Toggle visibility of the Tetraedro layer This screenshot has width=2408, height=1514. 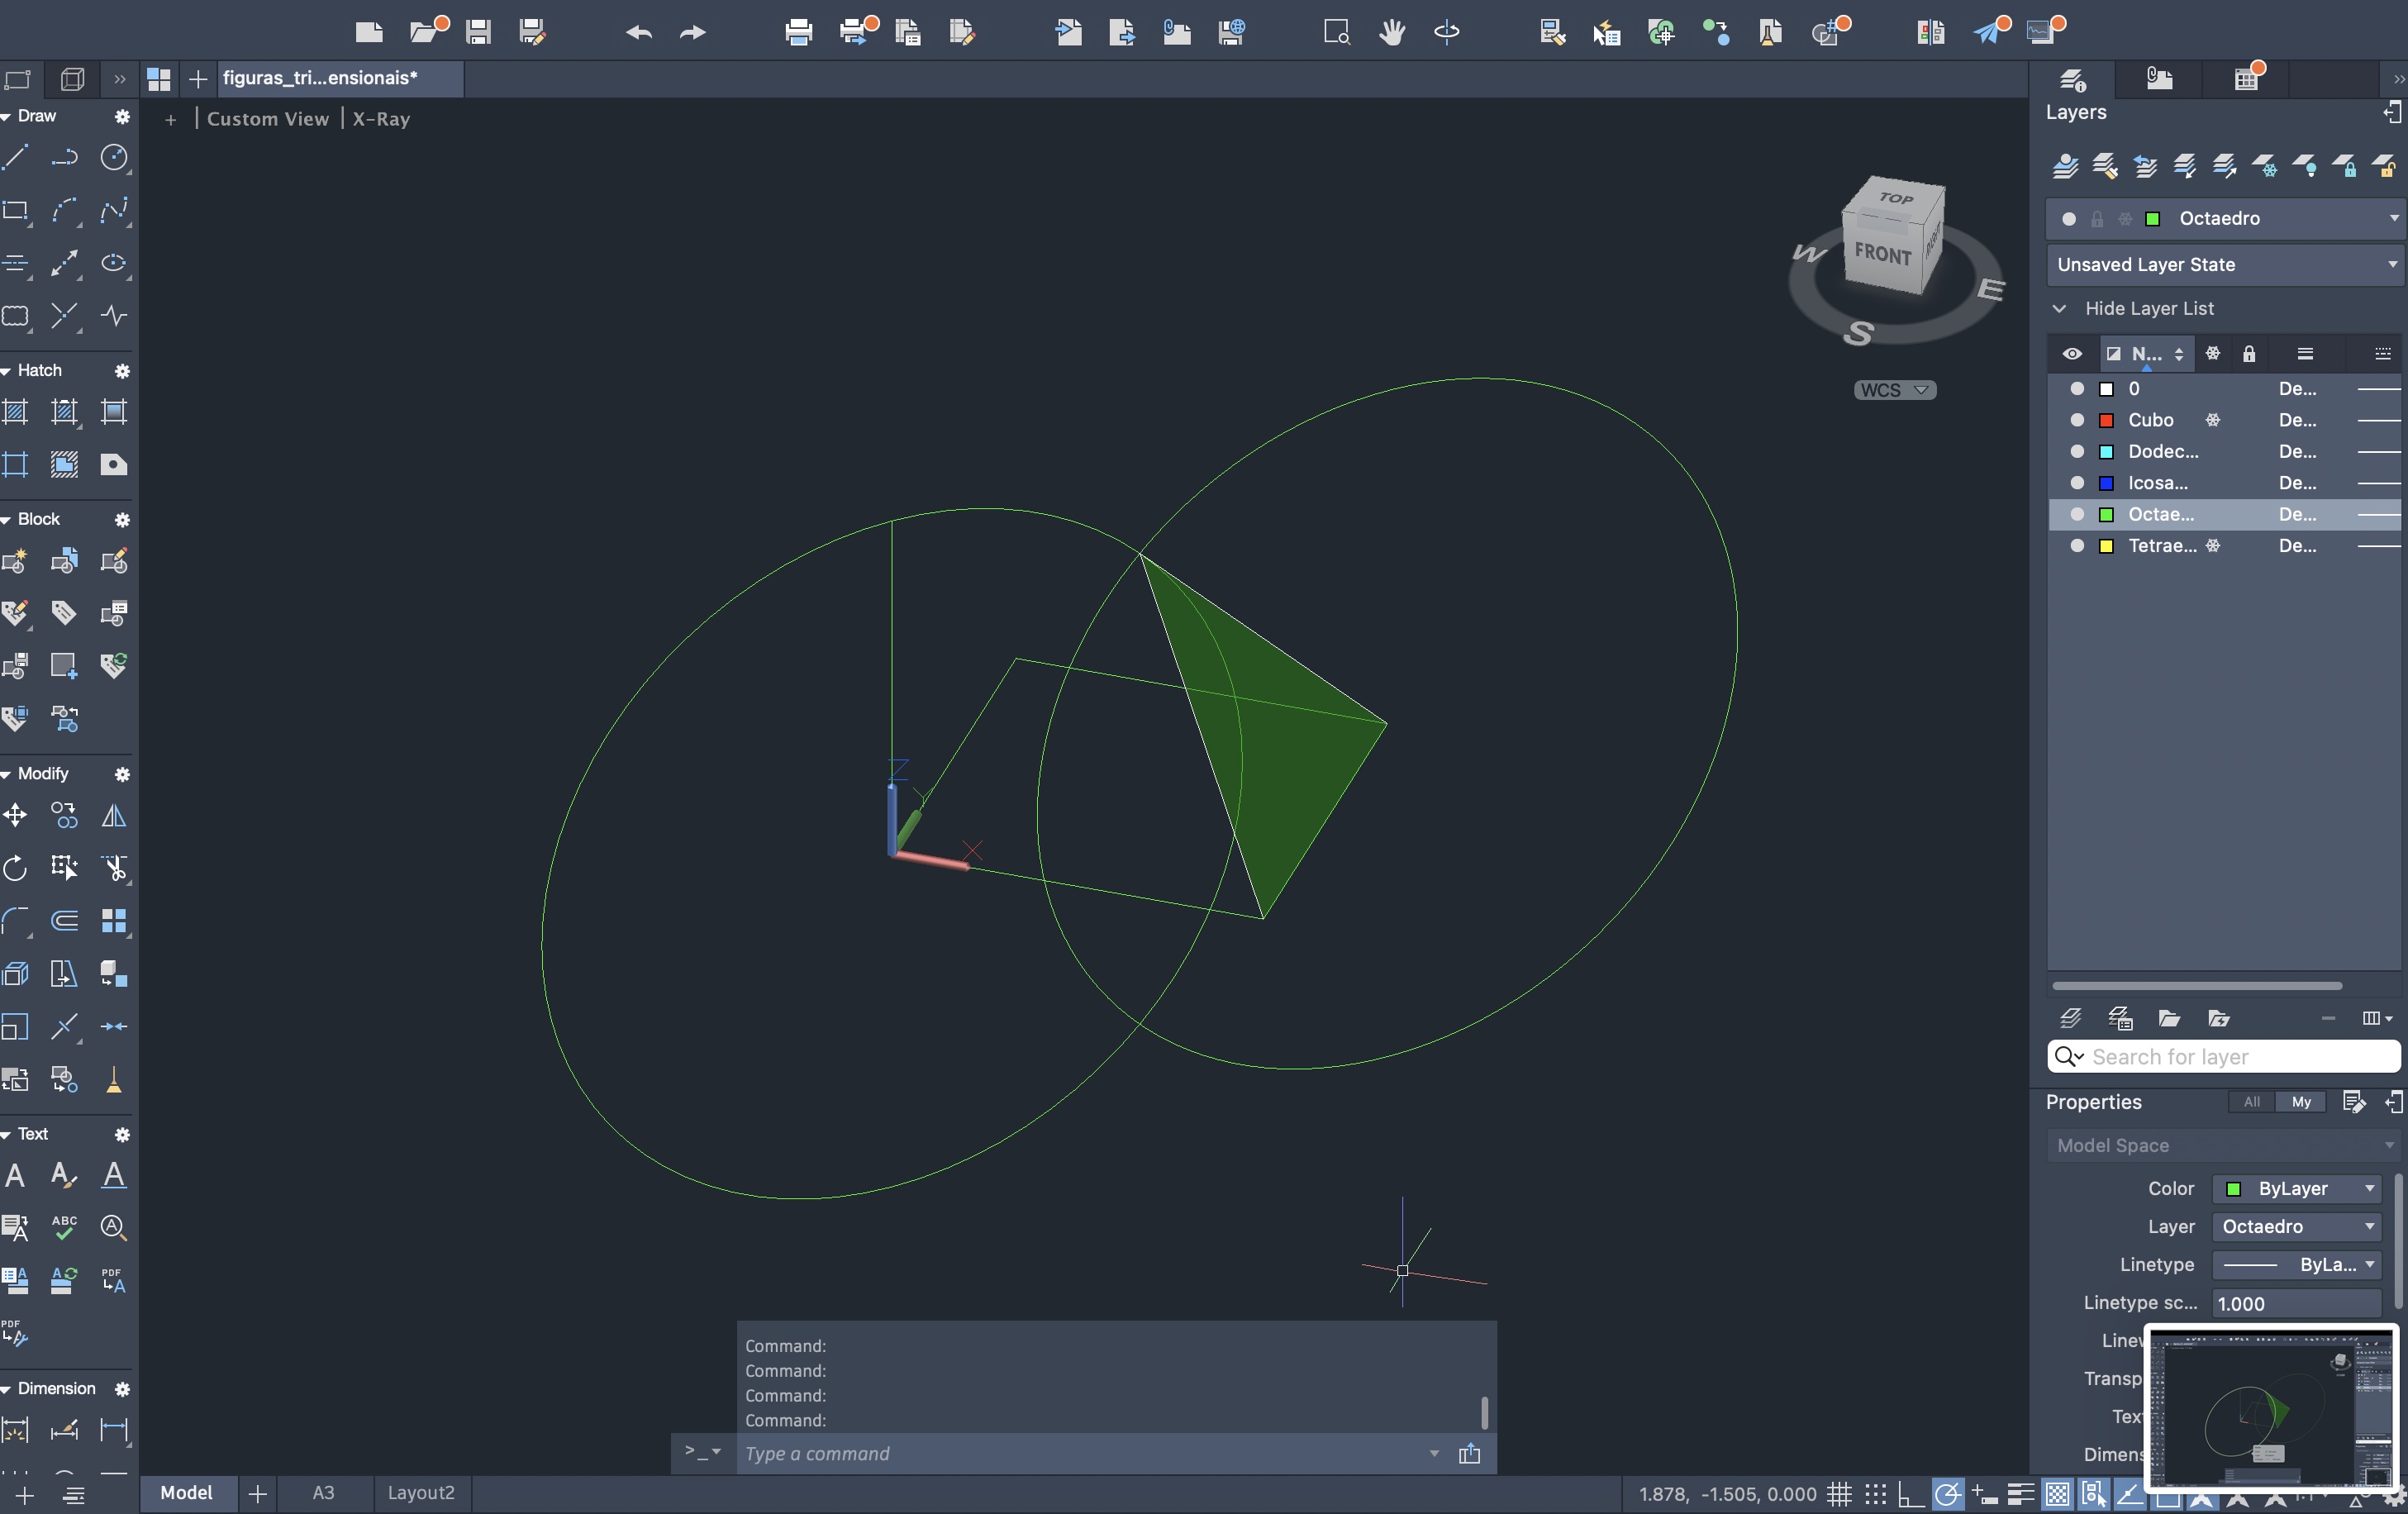[x=2077, y=546]
